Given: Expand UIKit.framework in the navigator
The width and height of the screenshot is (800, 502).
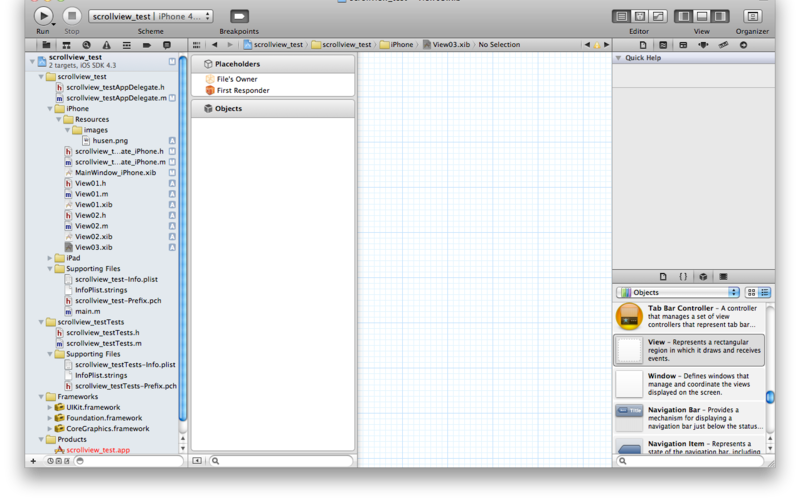Looking at the screenshot, I should (x=50, y=407).
